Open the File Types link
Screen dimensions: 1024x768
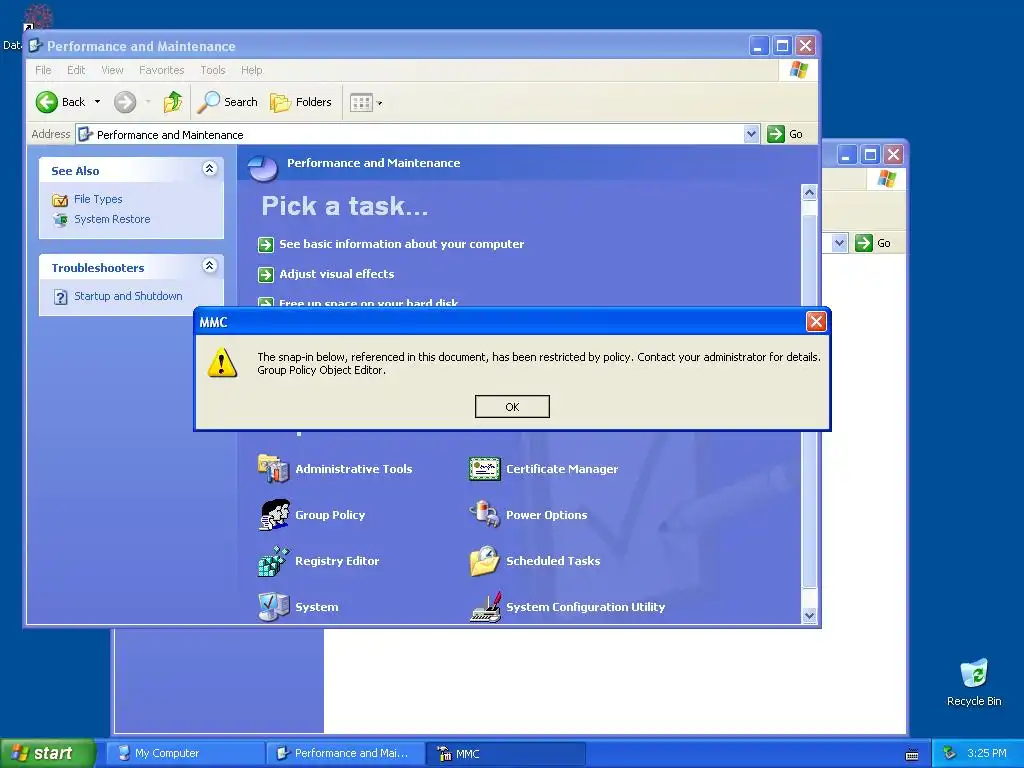point(98,199)
